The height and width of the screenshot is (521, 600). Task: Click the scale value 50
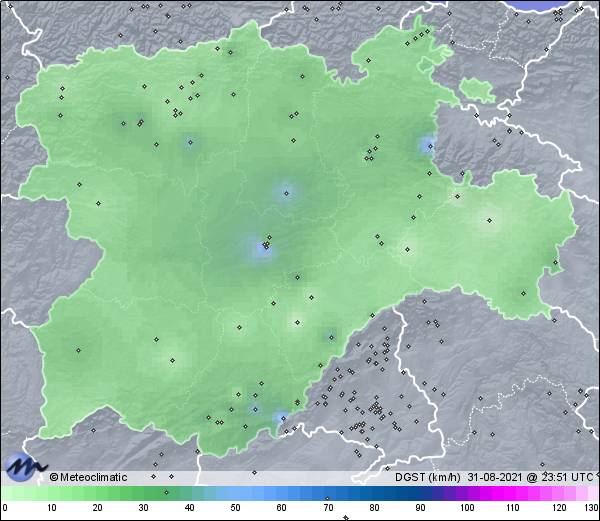click(x=235, y=508)
